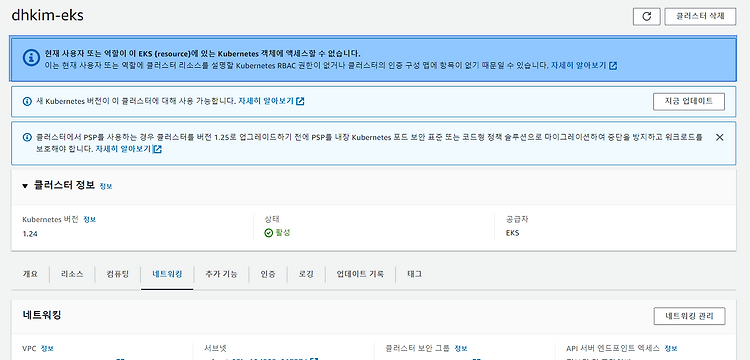
Task: Open 정보 link next to VPC
Action: (47, 349)
